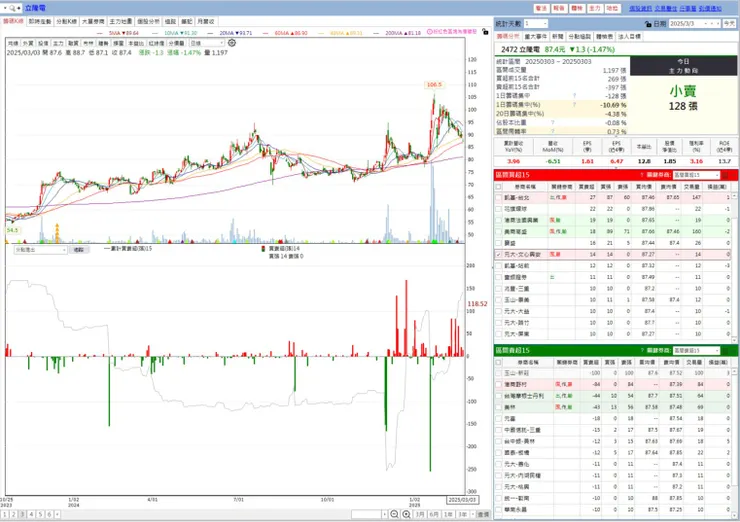This screenshot has height=522, width=740.
Task: Open the 統計天數 dropdown
Action: (x=535, y=24)
